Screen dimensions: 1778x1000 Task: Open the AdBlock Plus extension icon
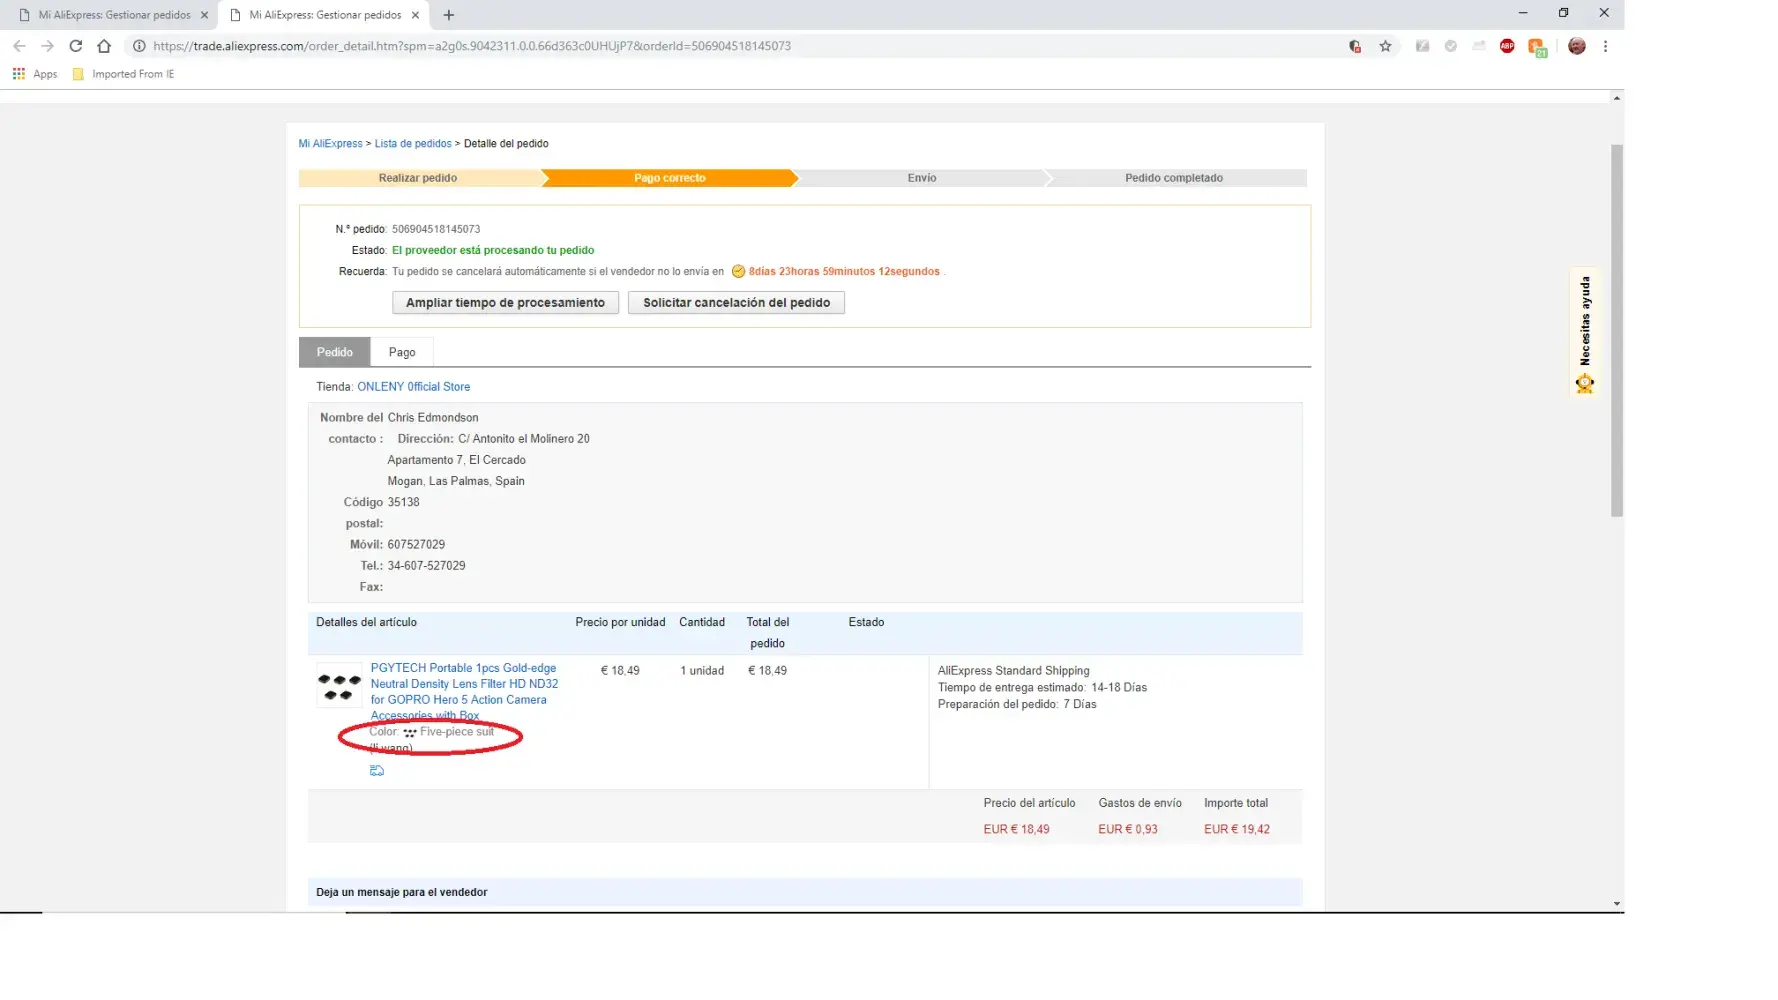tap(1507, 46)
